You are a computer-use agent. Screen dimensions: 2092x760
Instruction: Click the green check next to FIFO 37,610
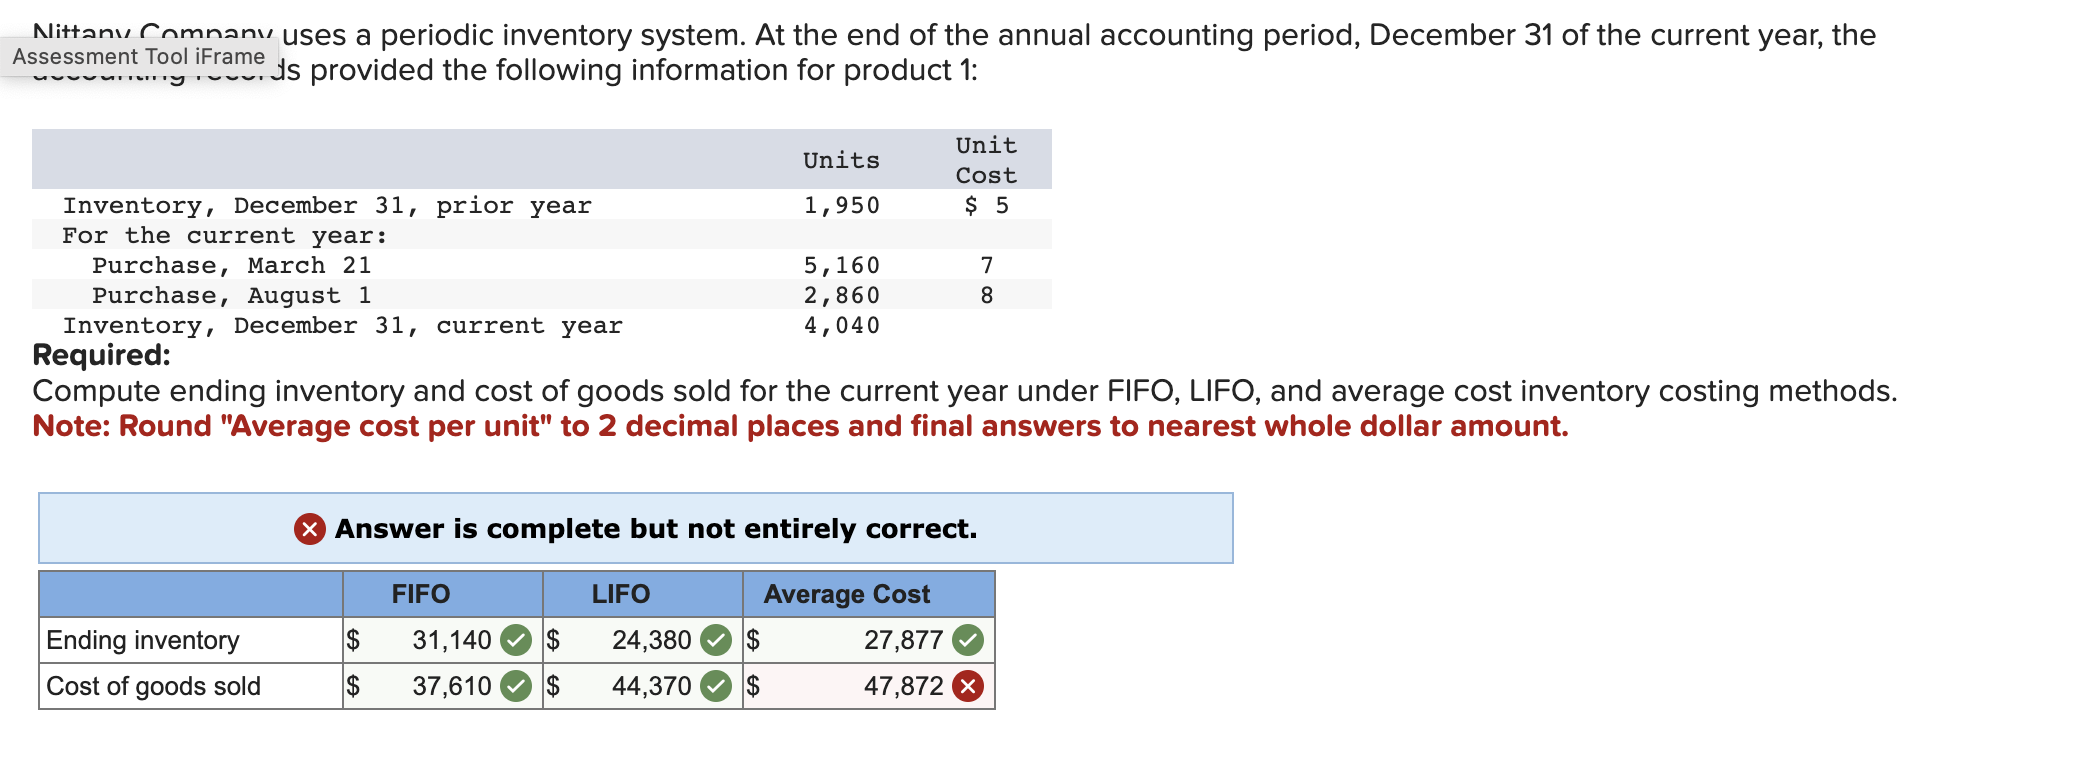(x=516, y=686)
